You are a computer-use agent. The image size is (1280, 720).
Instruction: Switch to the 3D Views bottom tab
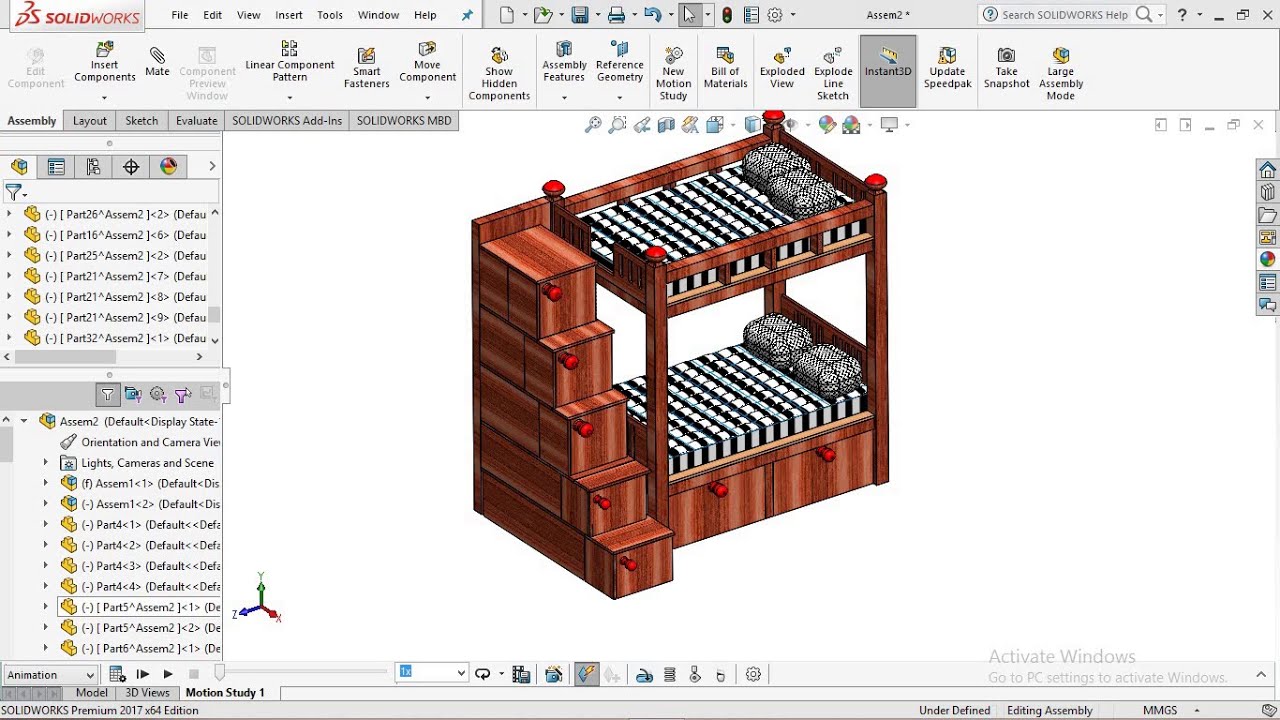pos(147,693)
